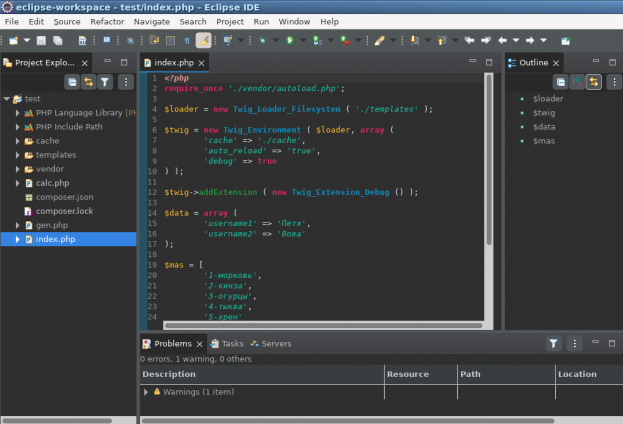Expand the vendor folder
The height and width of the screenshot is (424, 623).
pos(17,169)
